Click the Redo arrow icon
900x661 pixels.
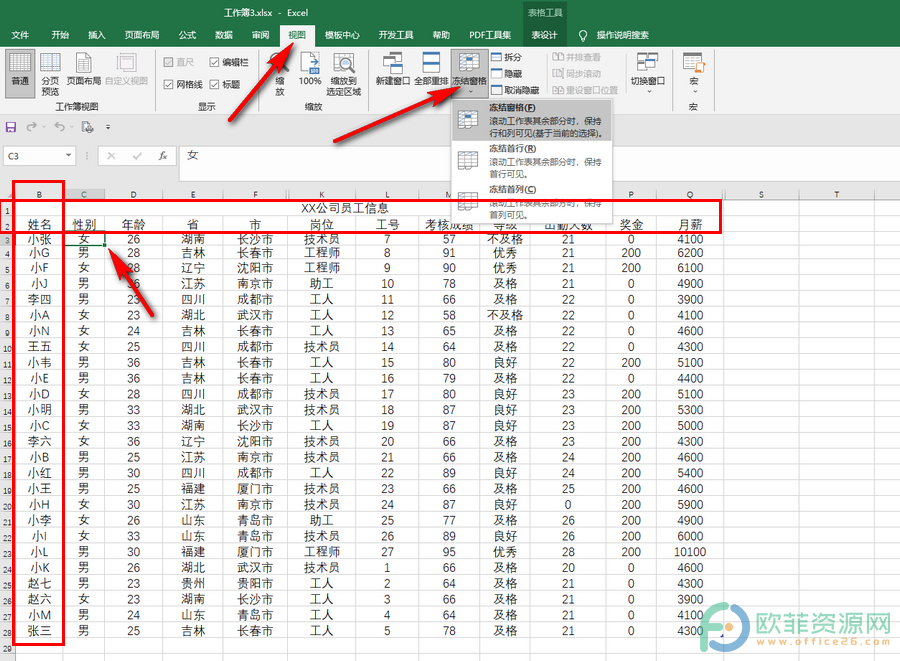tap(32, 127)
